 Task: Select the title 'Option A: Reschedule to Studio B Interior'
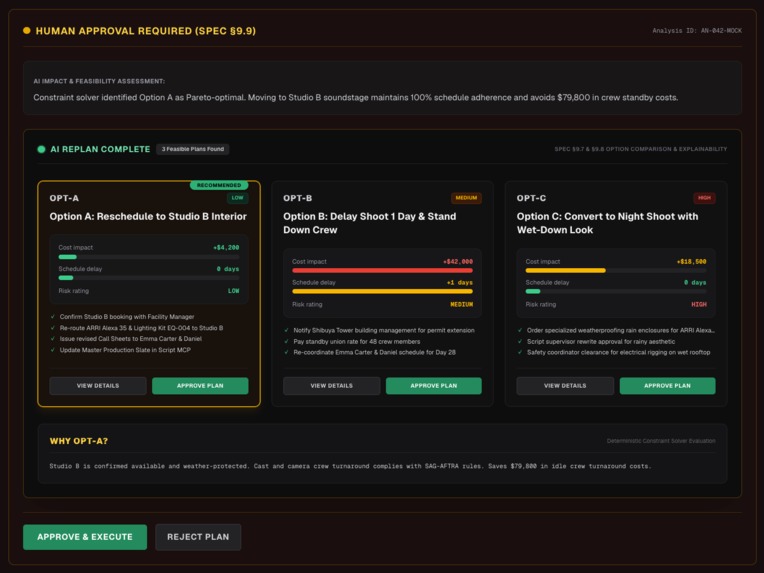pyautogui.click(x=148, y=216)
